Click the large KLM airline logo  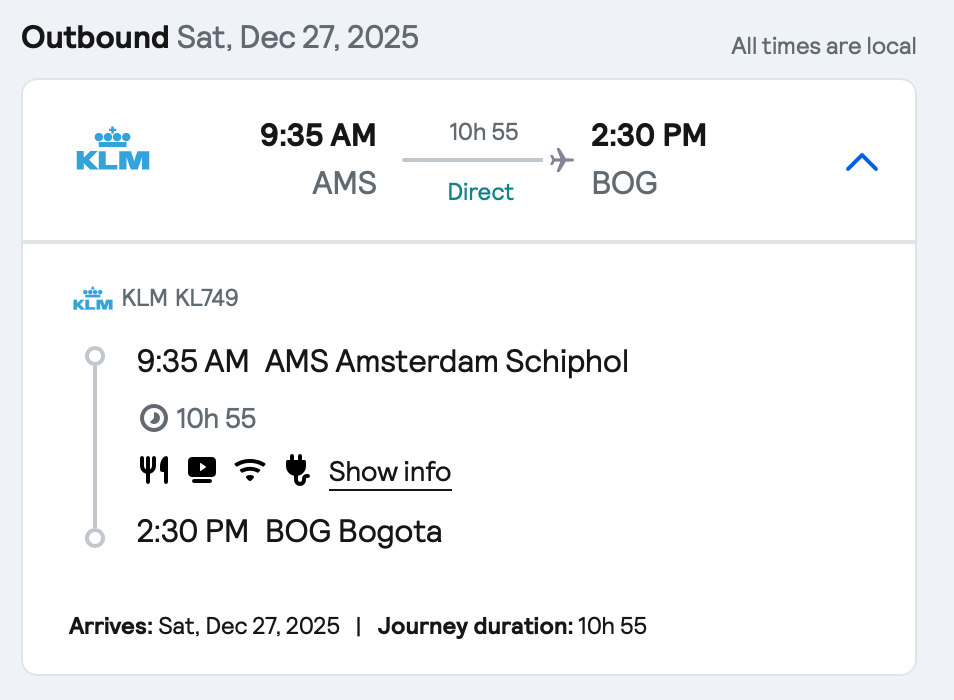point(113,149)
